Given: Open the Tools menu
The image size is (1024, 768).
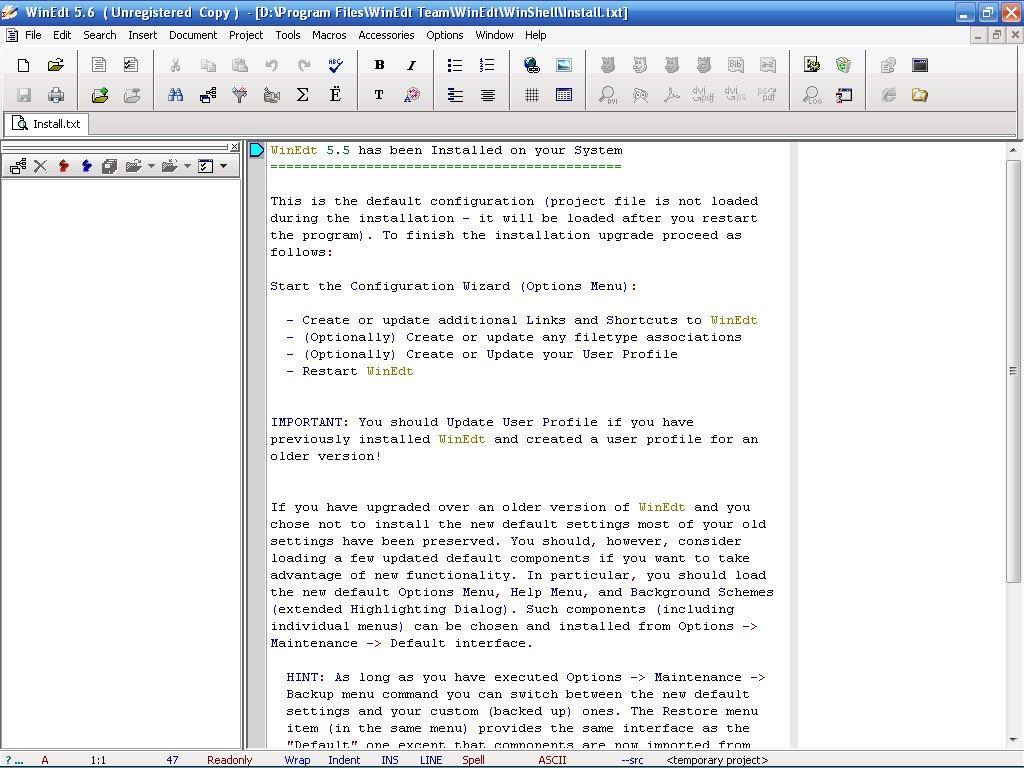Looking at the screenshot, I should coord(287,35).
